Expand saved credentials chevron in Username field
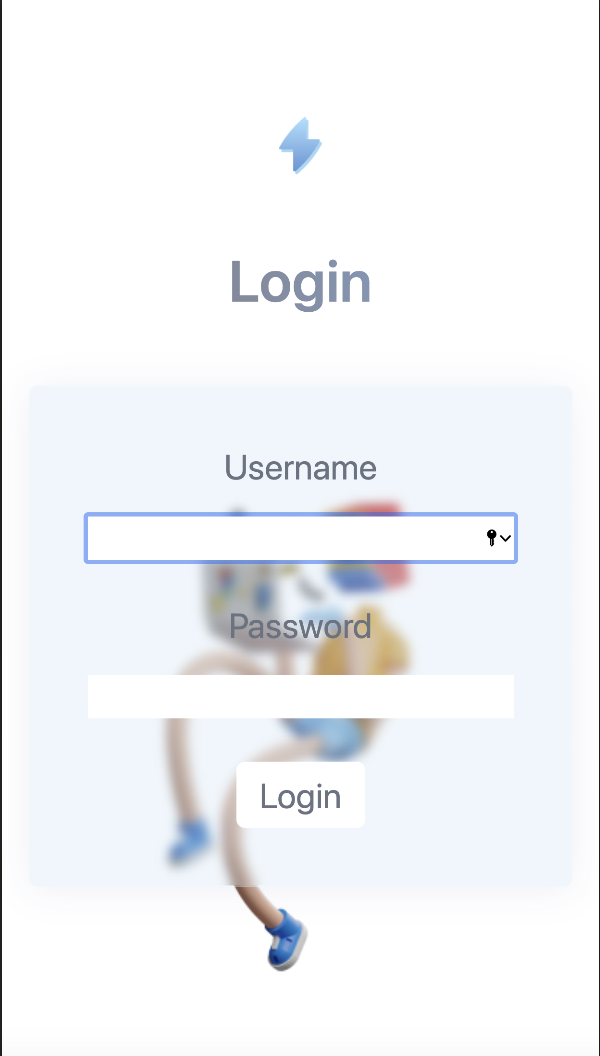 pos(506,538)
